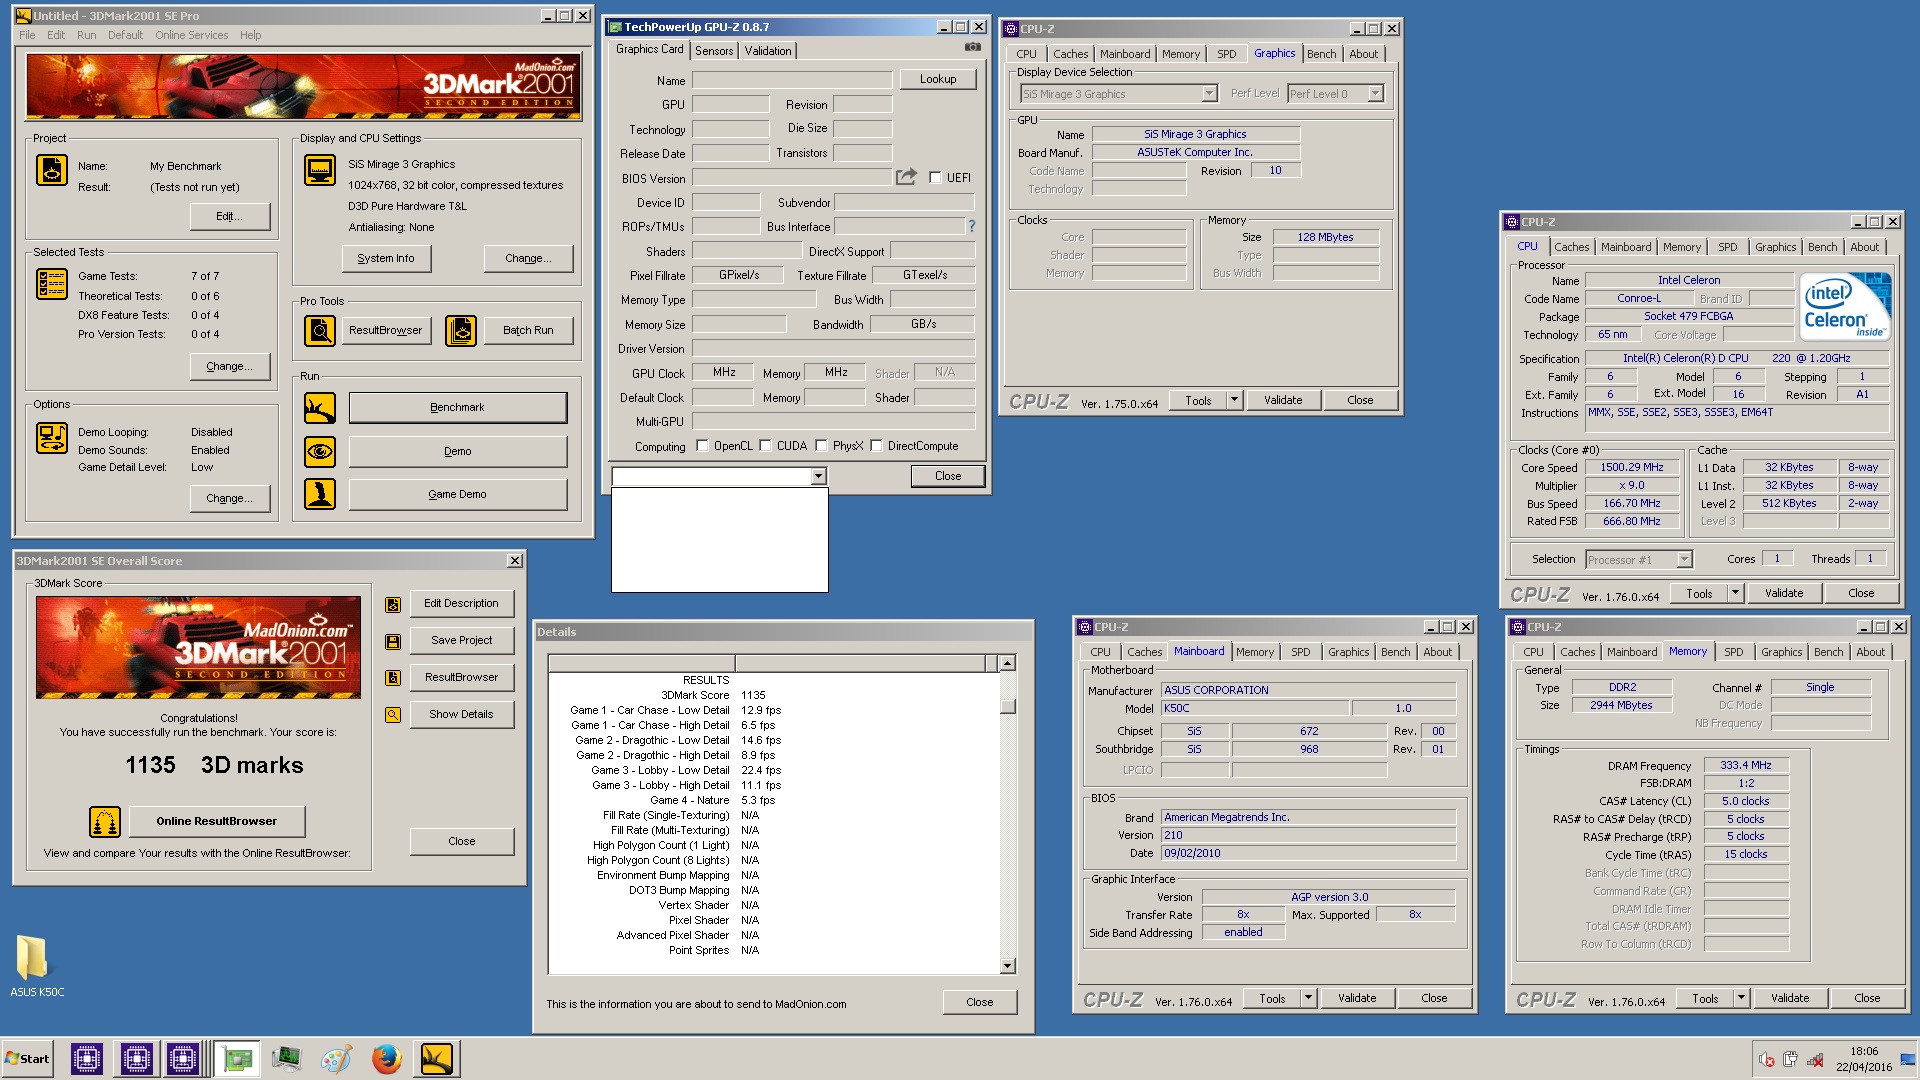
Task: Click Validate in CPU-Z Graphics window
Action: pos(1283,400)
